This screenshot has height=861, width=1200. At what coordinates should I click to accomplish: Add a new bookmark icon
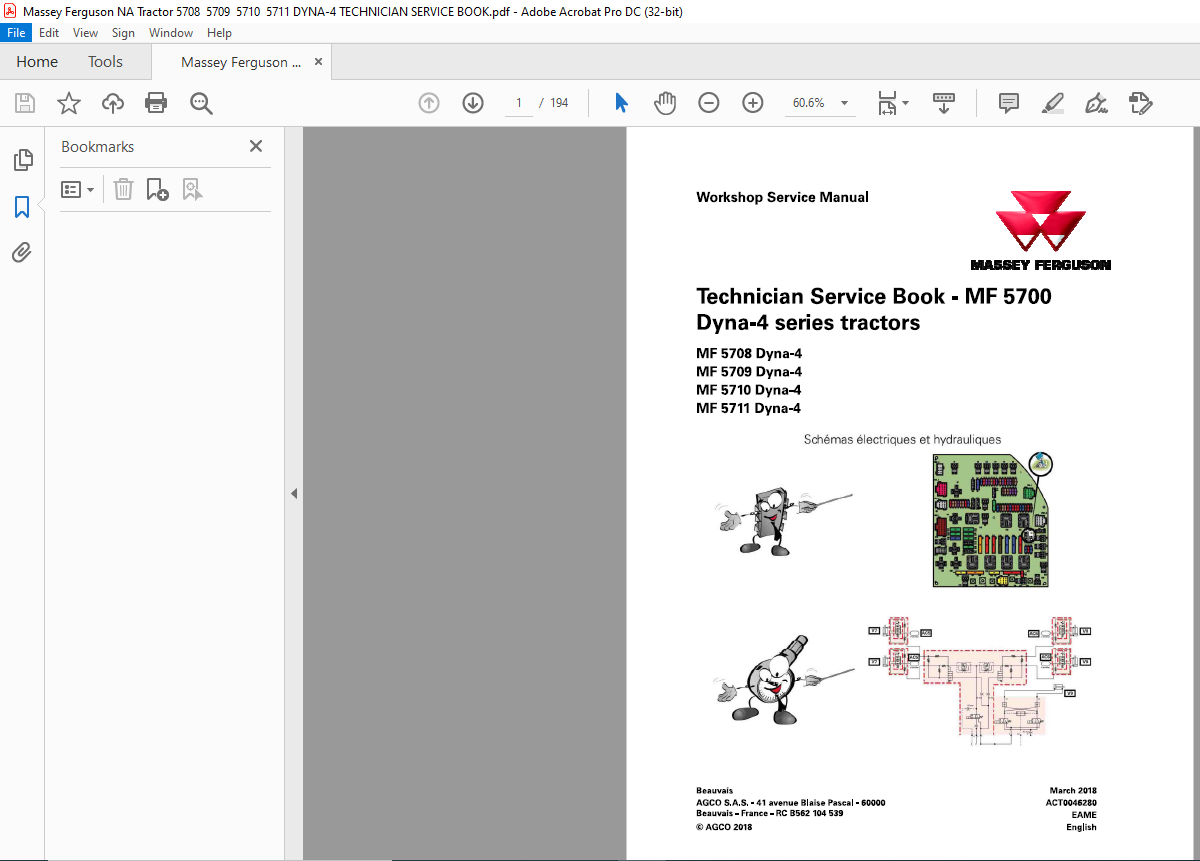coord(157,189)
